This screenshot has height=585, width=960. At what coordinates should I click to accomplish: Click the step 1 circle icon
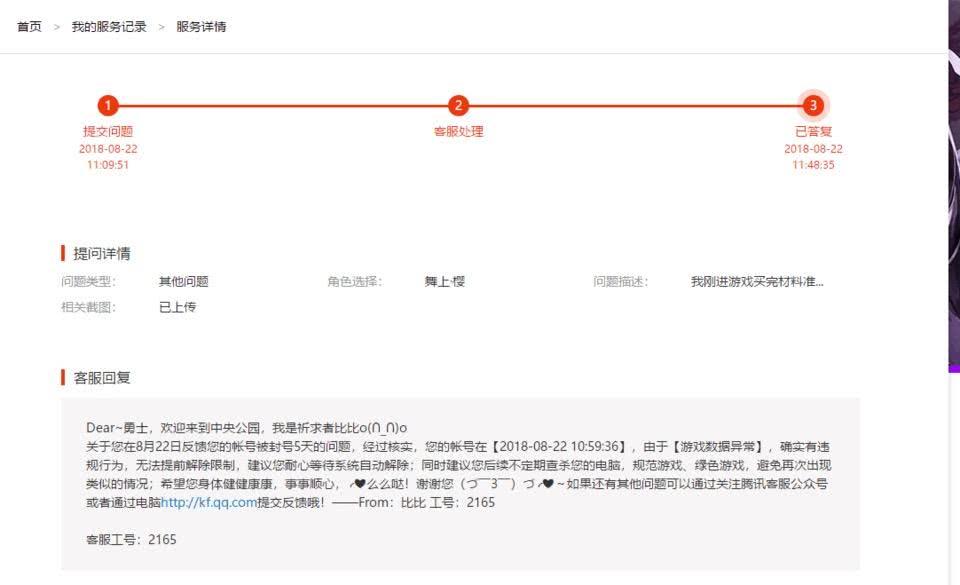[x=108, y=106]
